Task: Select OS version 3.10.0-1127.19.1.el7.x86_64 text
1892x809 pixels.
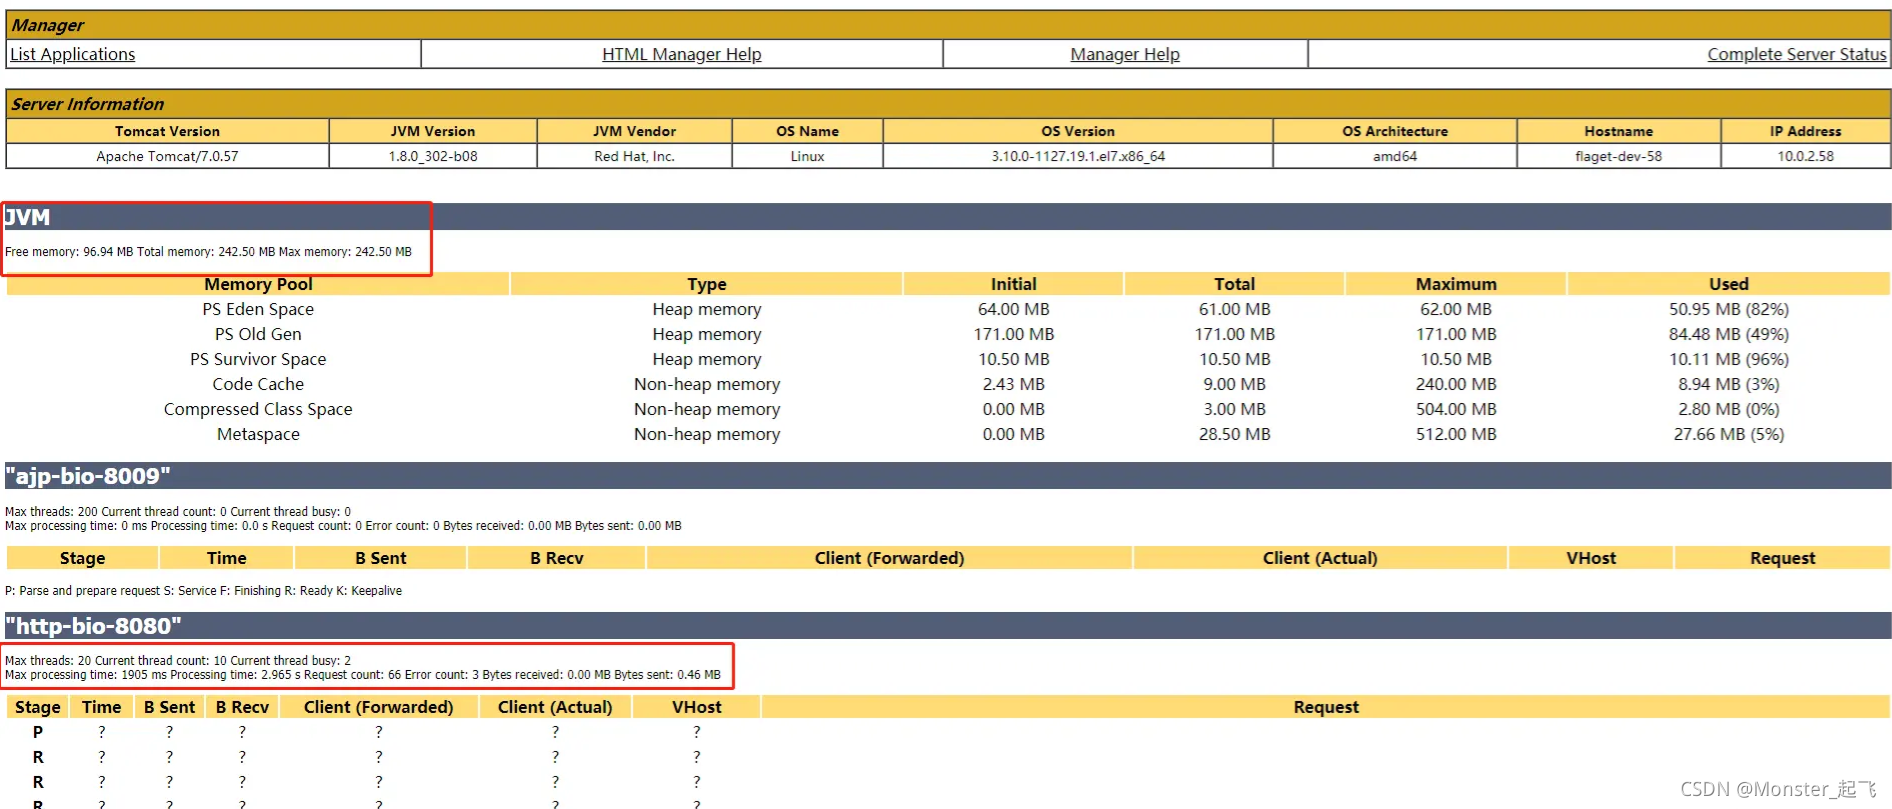Action: [1078, 156]
